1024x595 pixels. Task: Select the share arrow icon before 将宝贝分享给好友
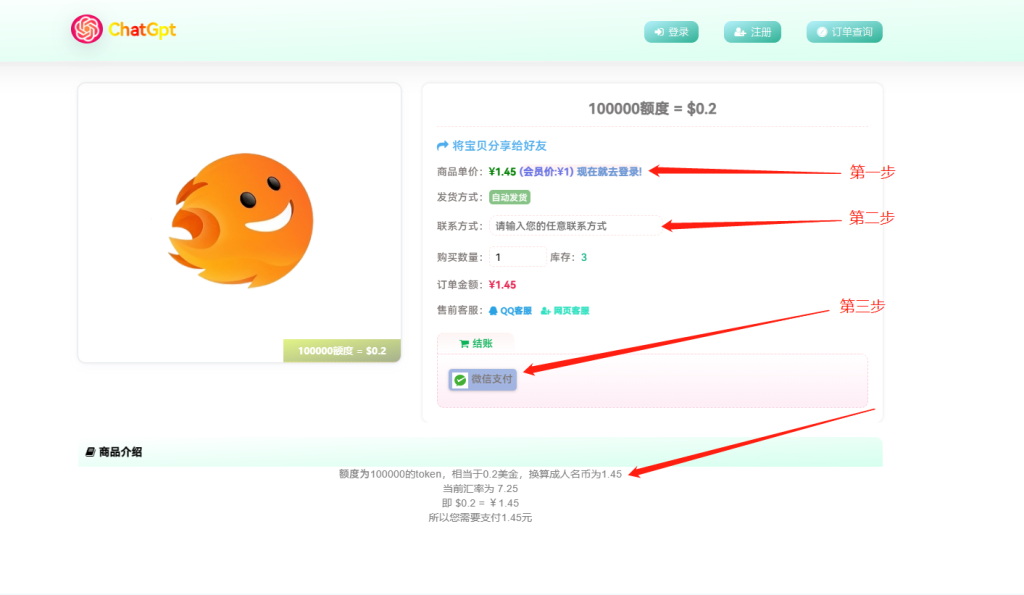point(442,145)
